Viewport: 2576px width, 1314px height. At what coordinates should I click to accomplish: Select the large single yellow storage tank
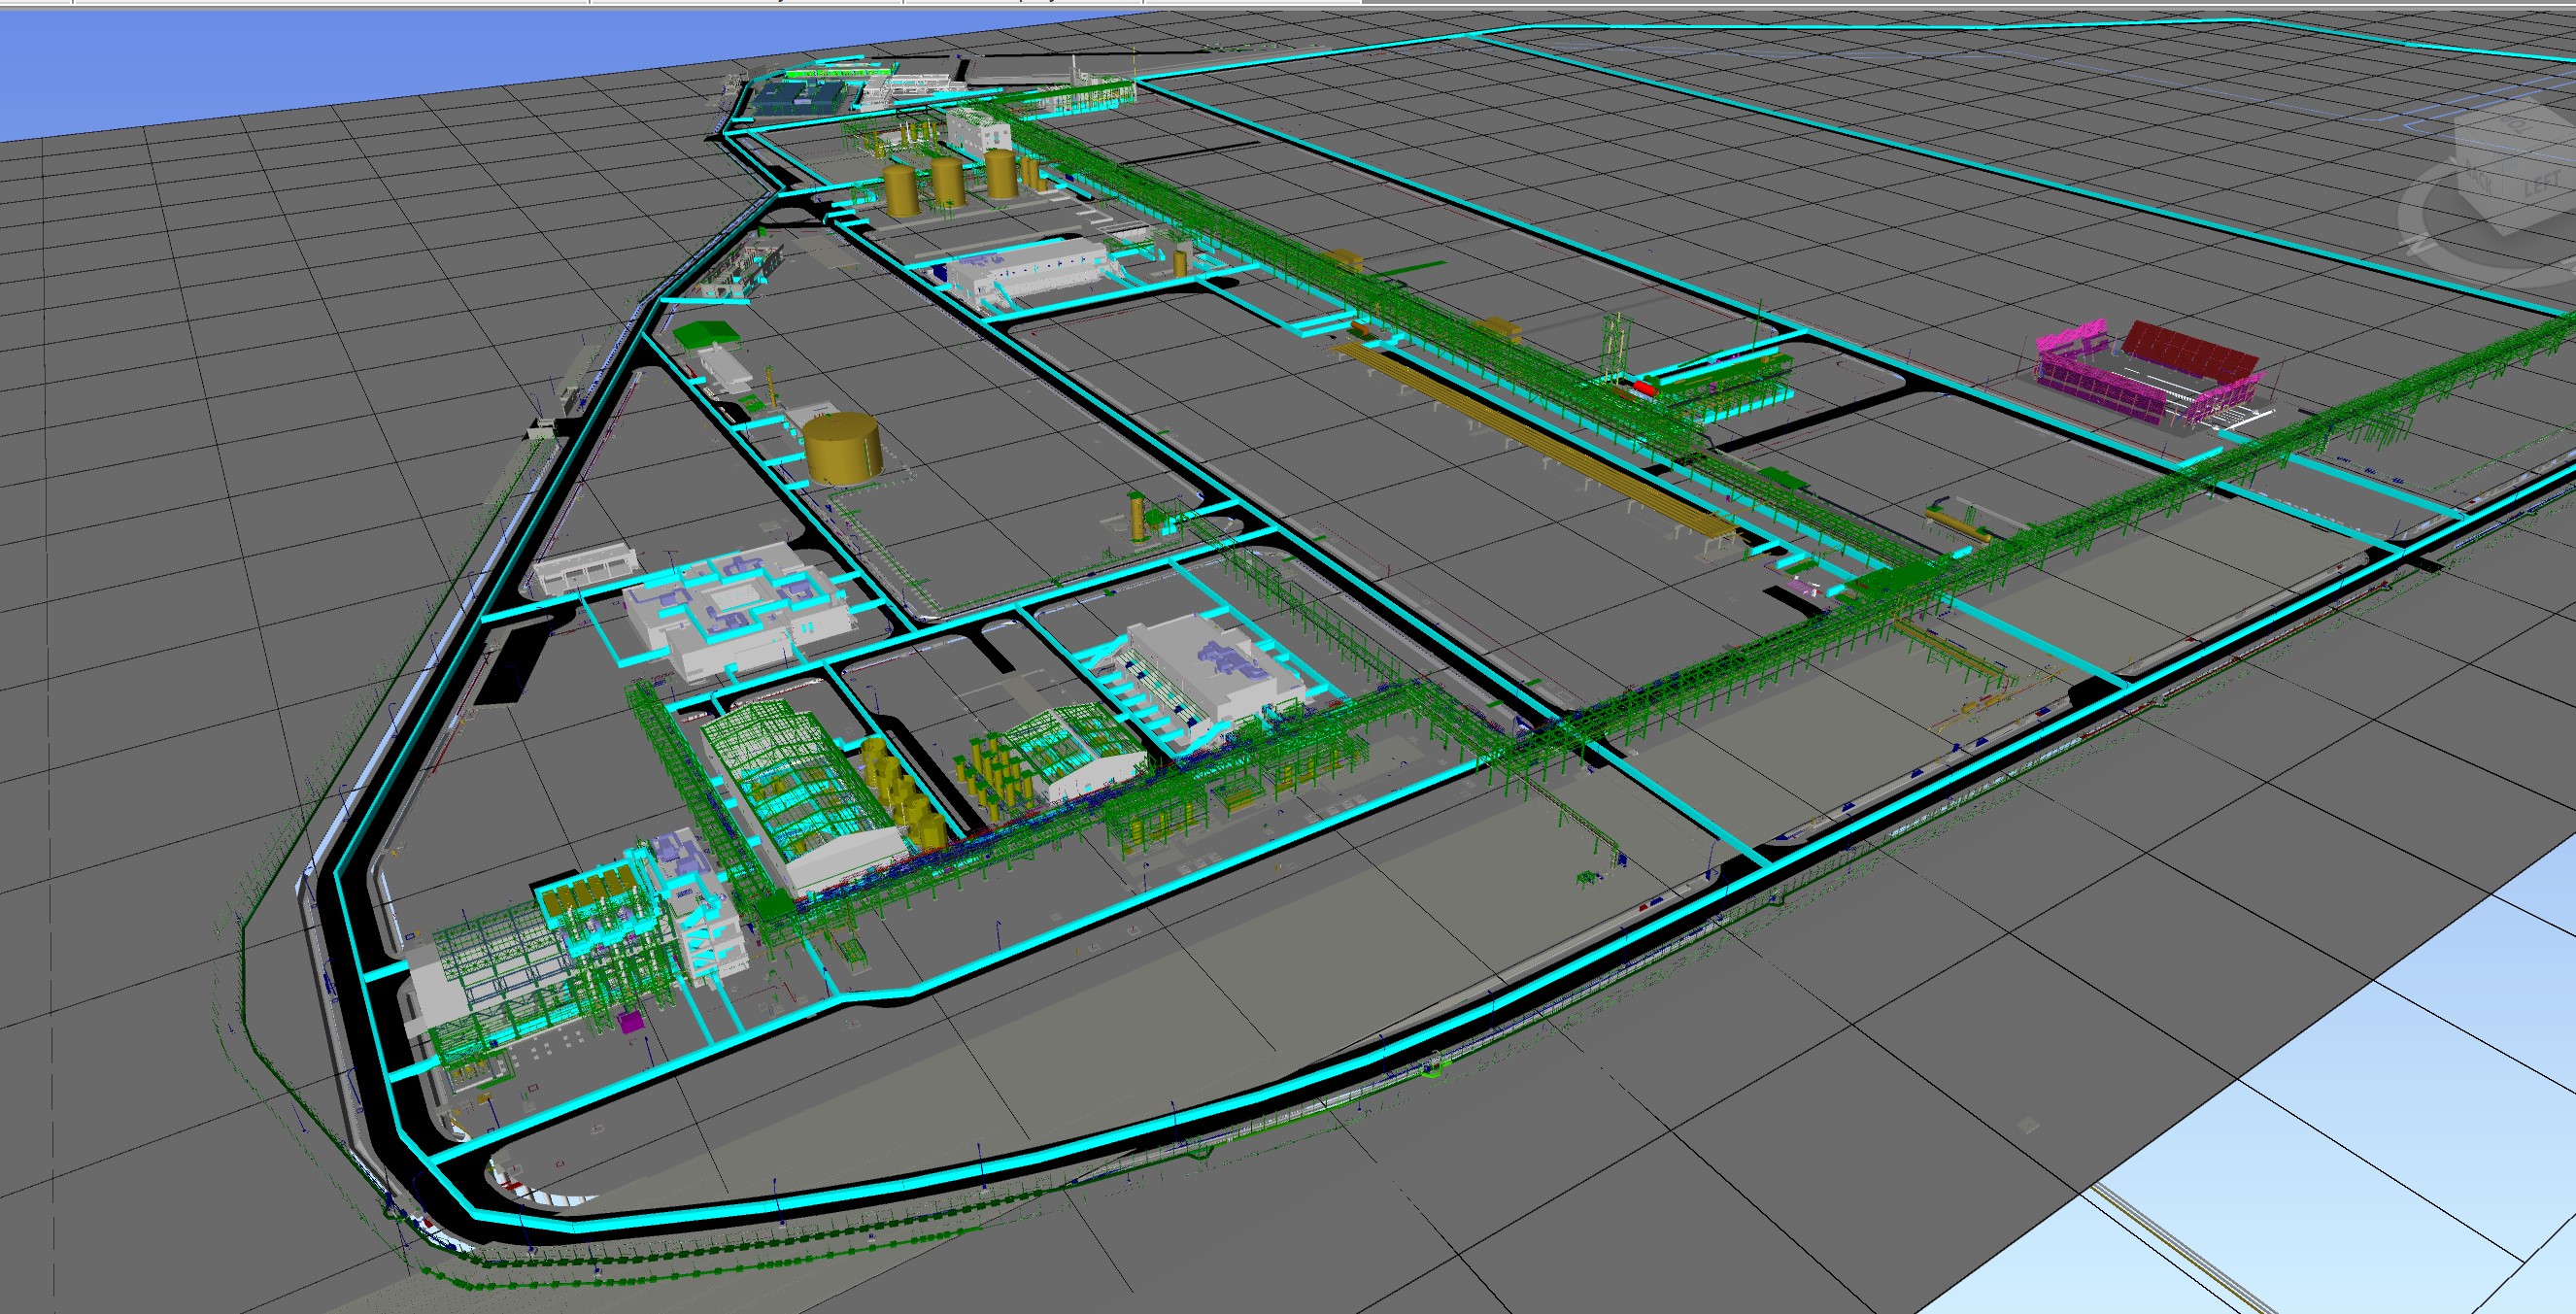tap(843, 449)
